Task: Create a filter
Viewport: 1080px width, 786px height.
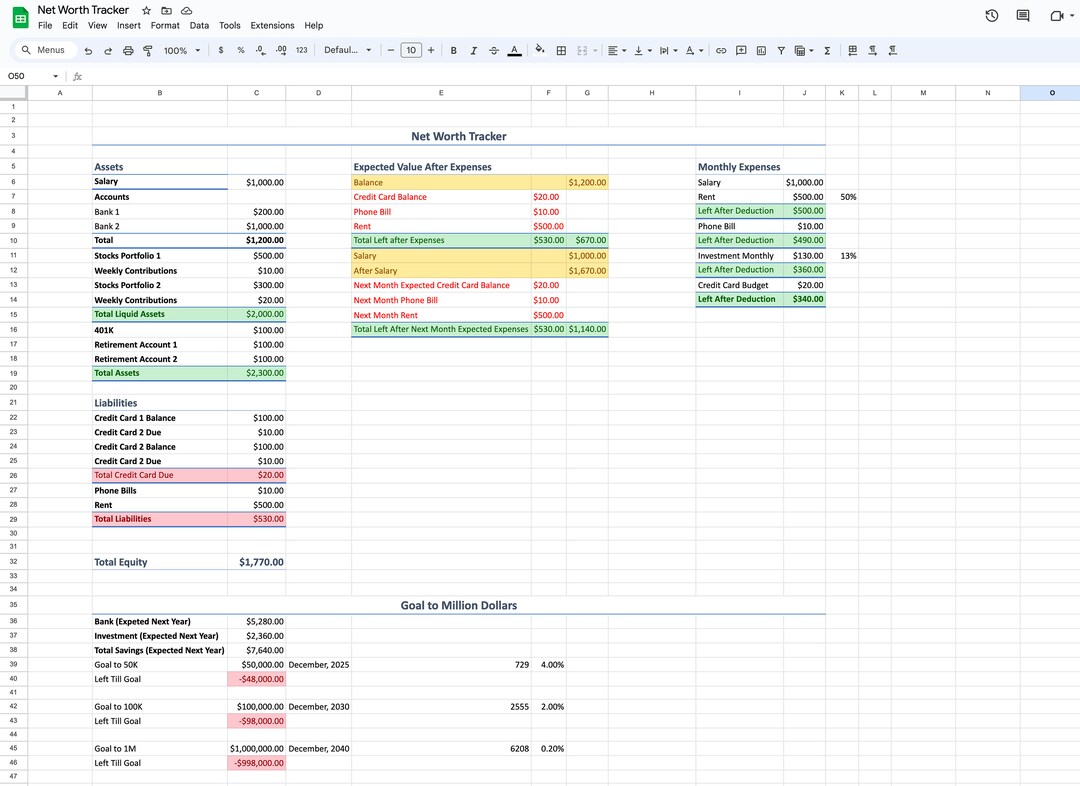Action: coord(781,50)
